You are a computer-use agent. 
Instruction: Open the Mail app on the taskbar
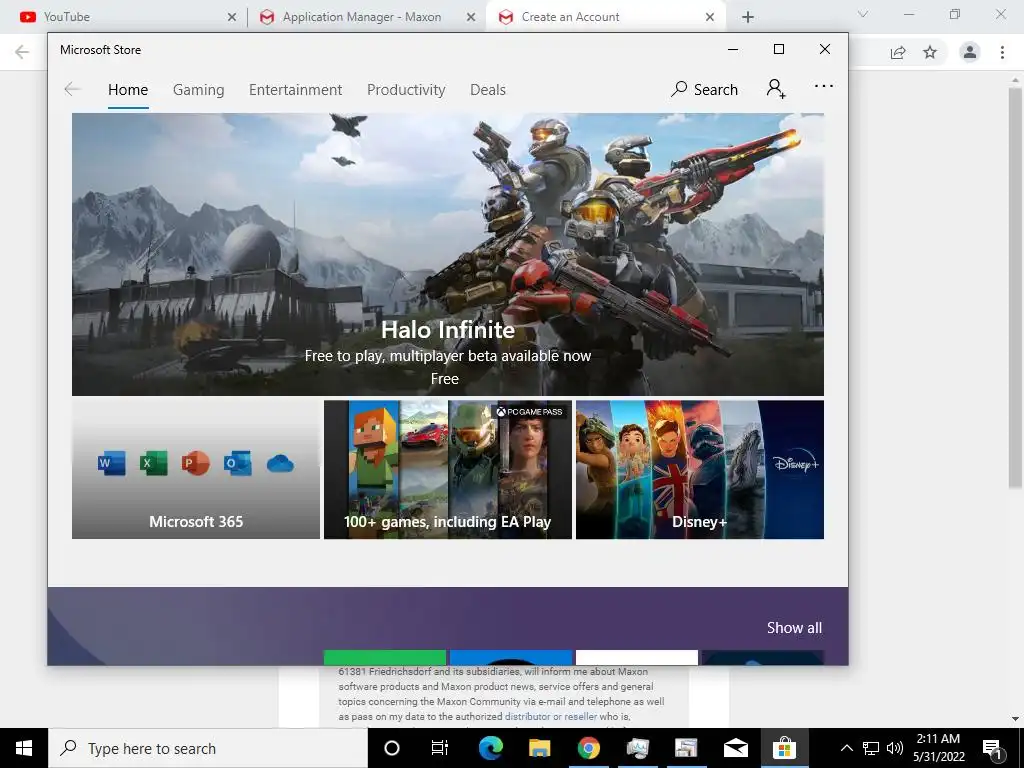pyautogui.click(x=735, y=748)
